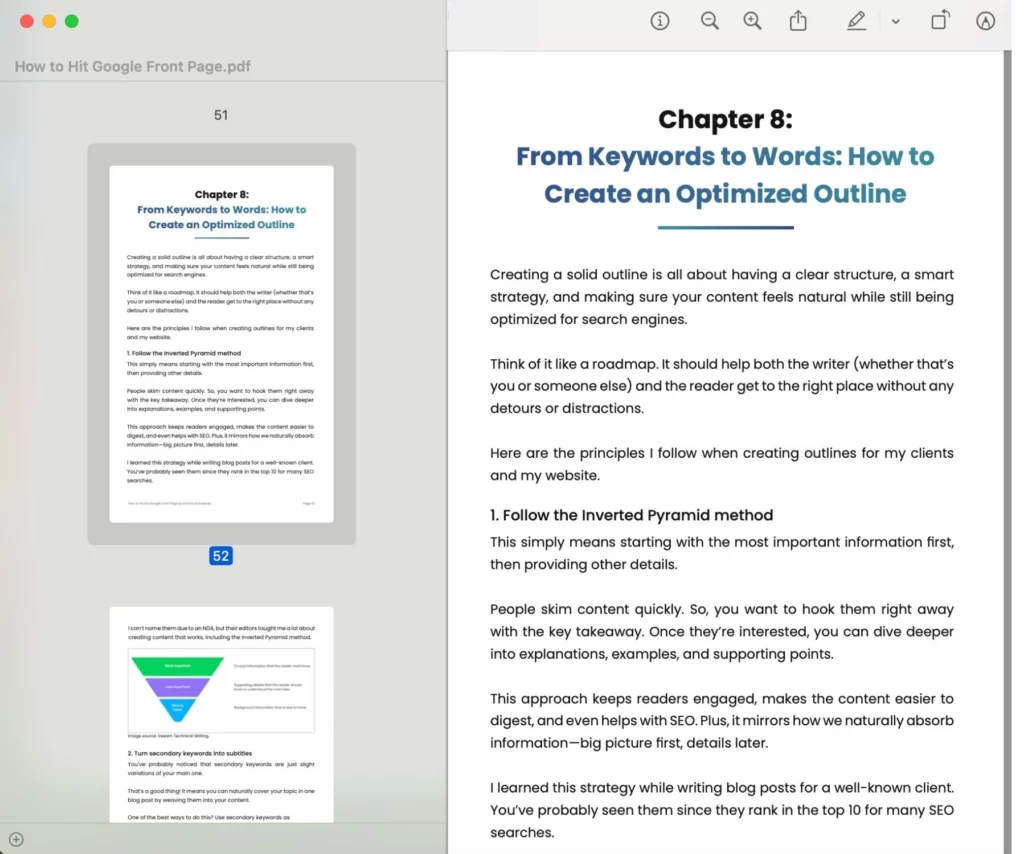Viewport: 1024px width, 854px height.
Task: Click the Chapter 8 heading text
Action: [x=725, y=119]
